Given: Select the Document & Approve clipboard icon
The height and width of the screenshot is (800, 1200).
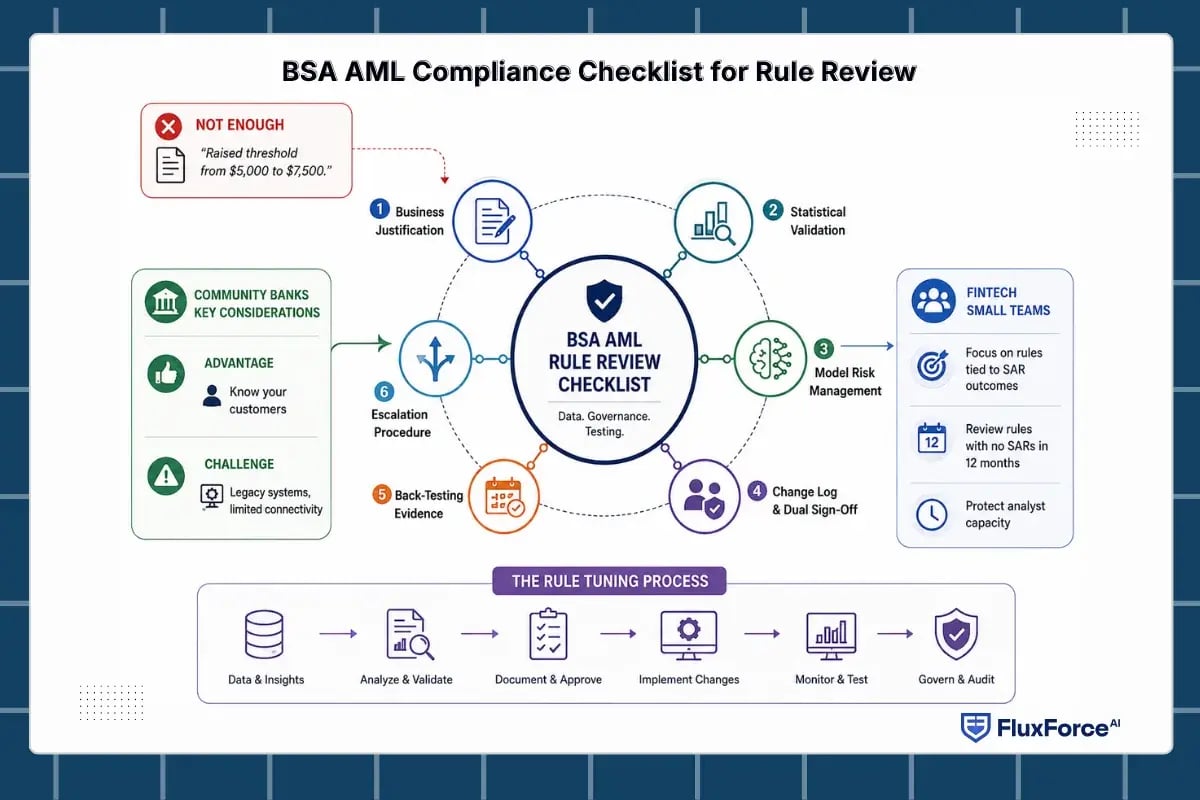Looking at the screenshot, I should coord(548,634).
